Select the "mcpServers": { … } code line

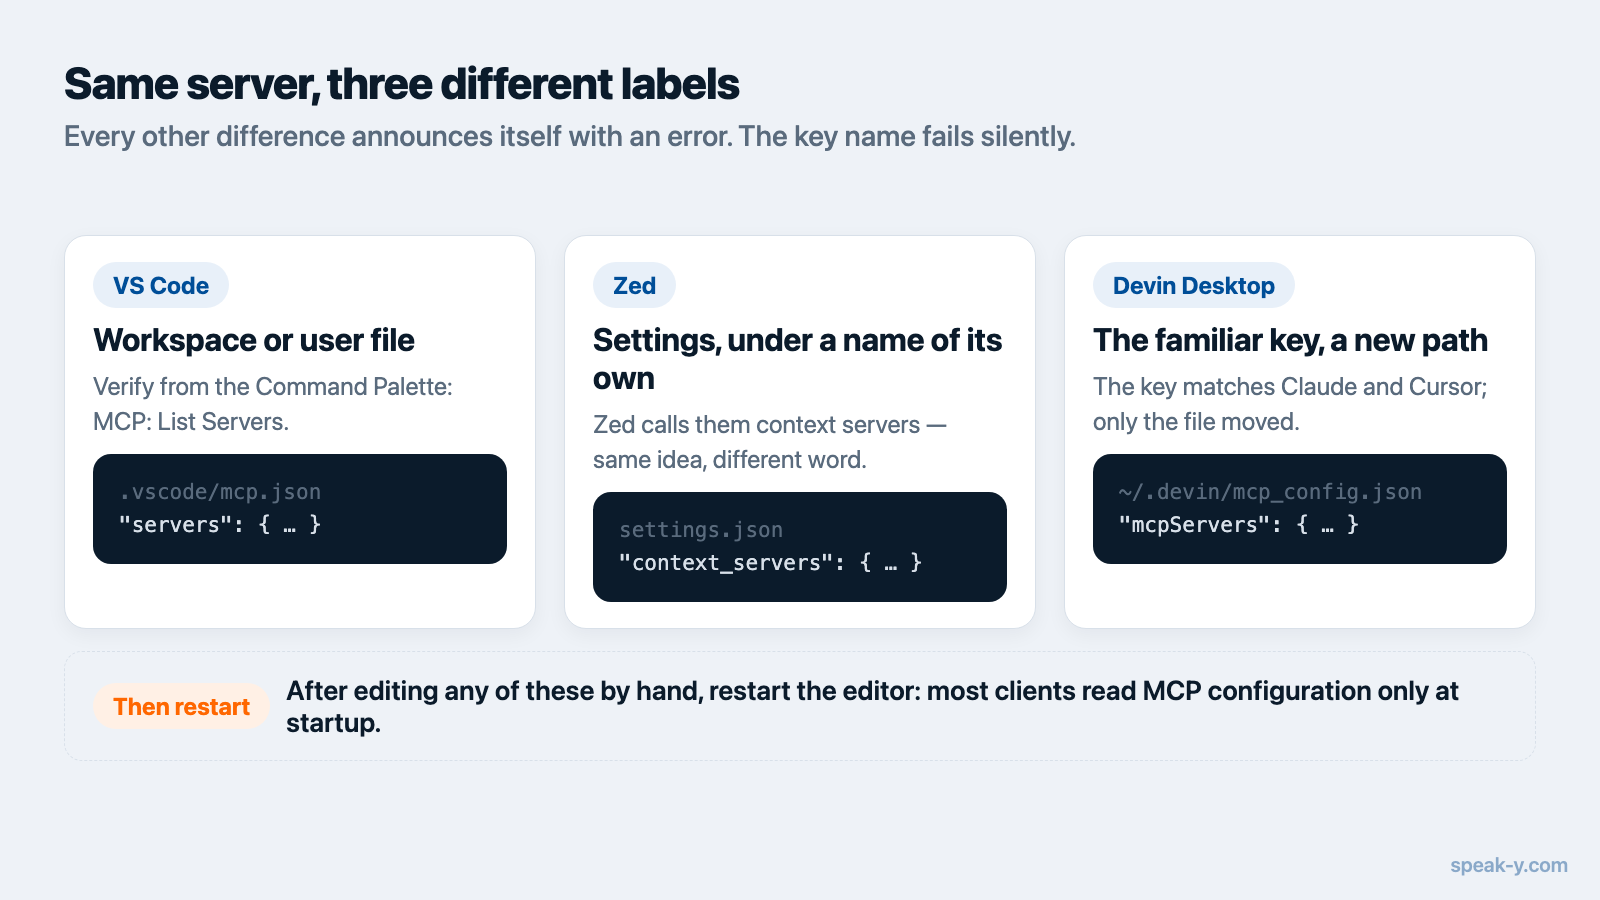pos(1238,525)
